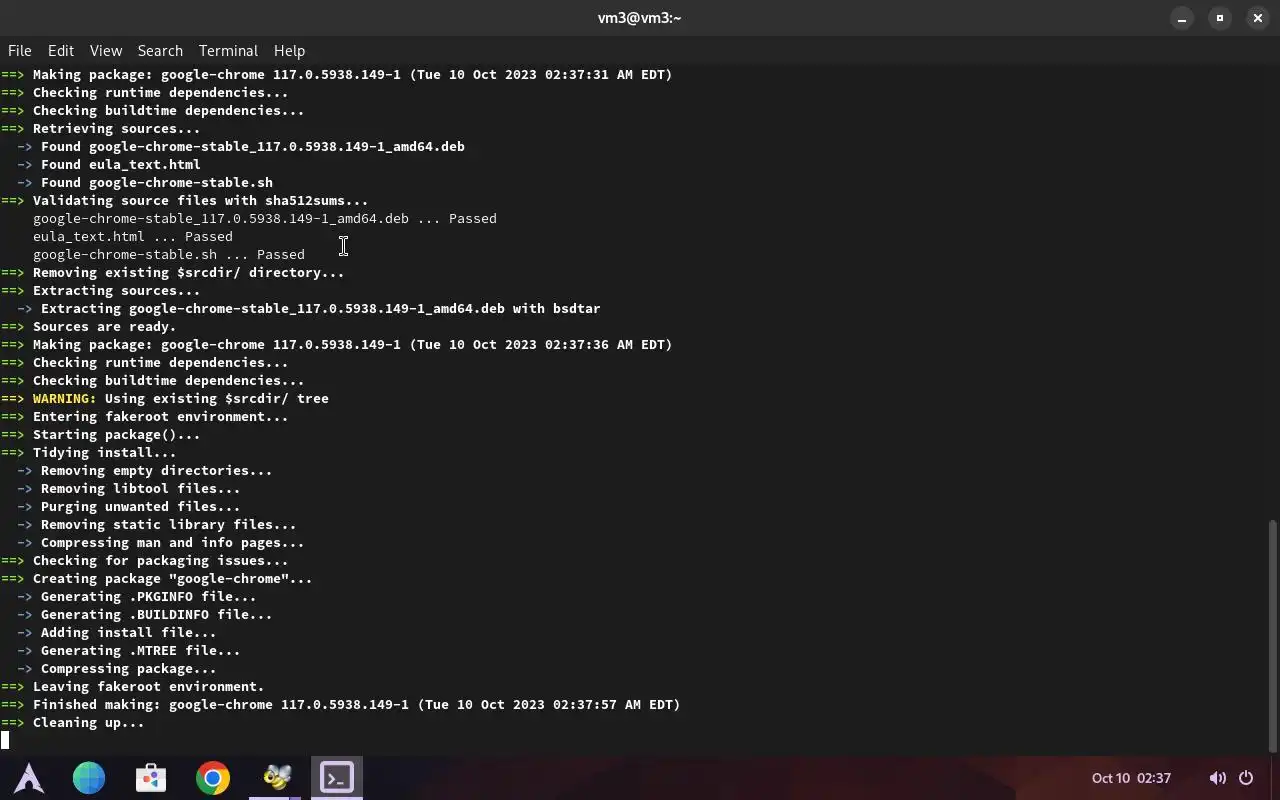Click the power icon in system tray
The height and width of the screenshot is (800, 1280).
(x=1246, y=778)
